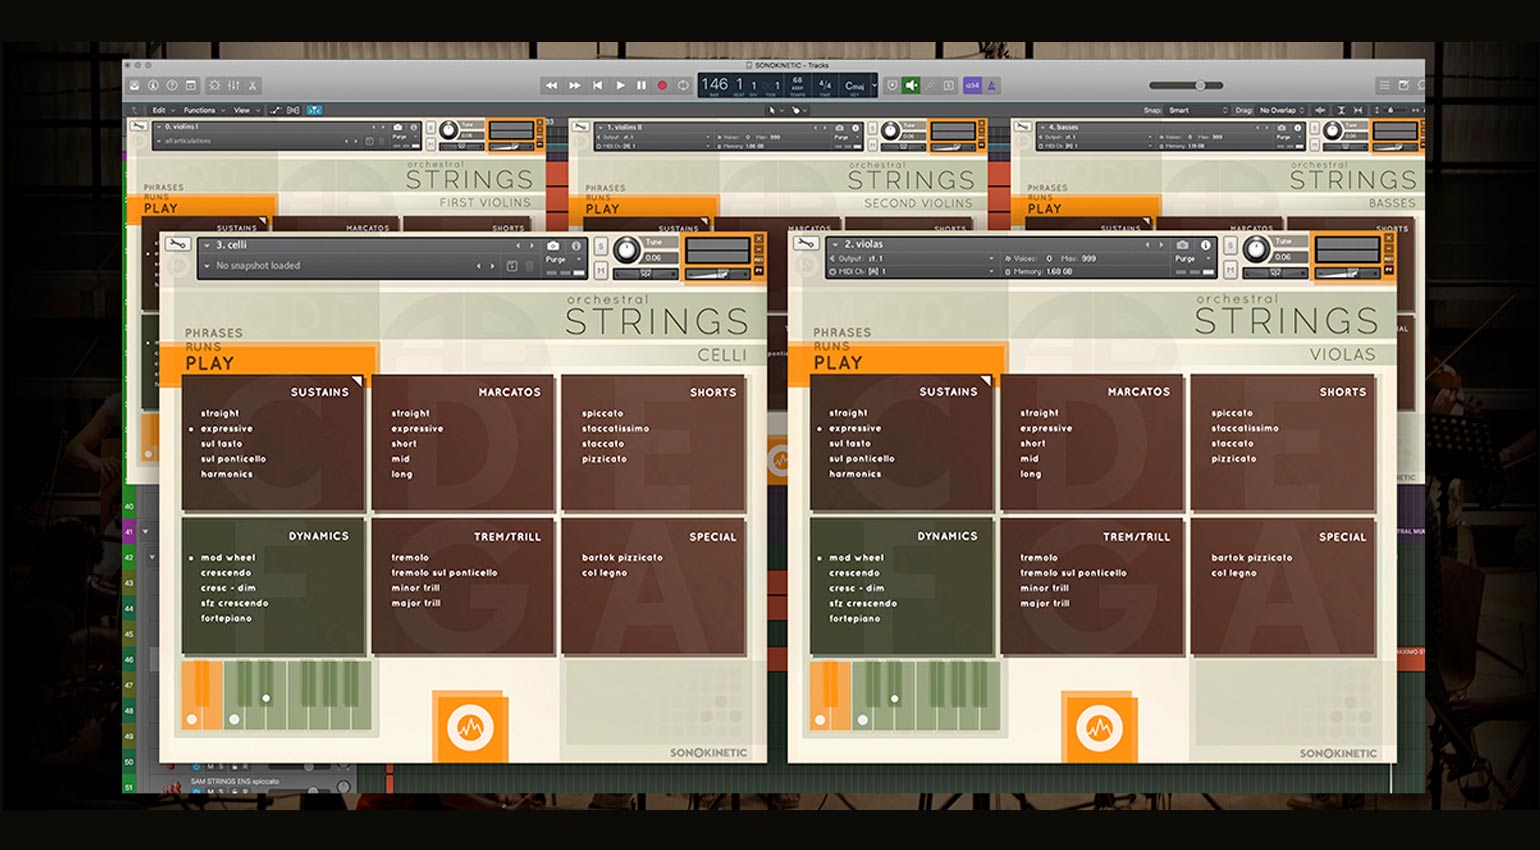Open the Edit menu dropdown
Image resolution: width=1540 pixels, height=850 pixels.
click(x=162, y=110)
